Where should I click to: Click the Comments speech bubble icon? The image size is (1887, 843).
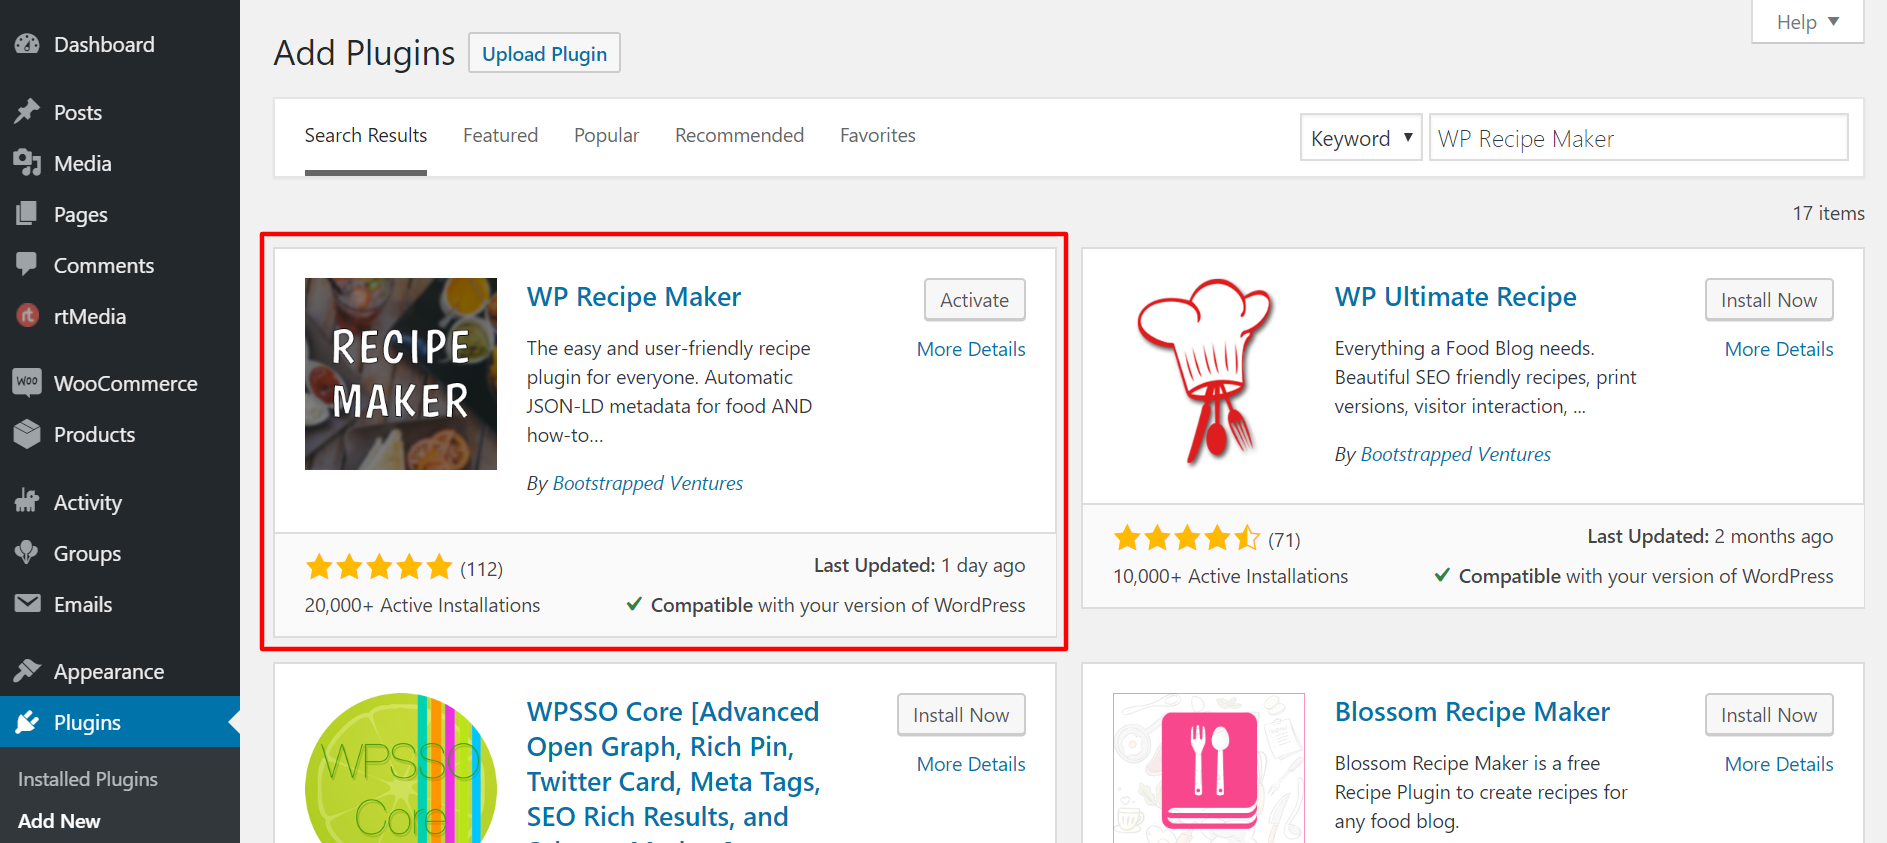(27, 264)
